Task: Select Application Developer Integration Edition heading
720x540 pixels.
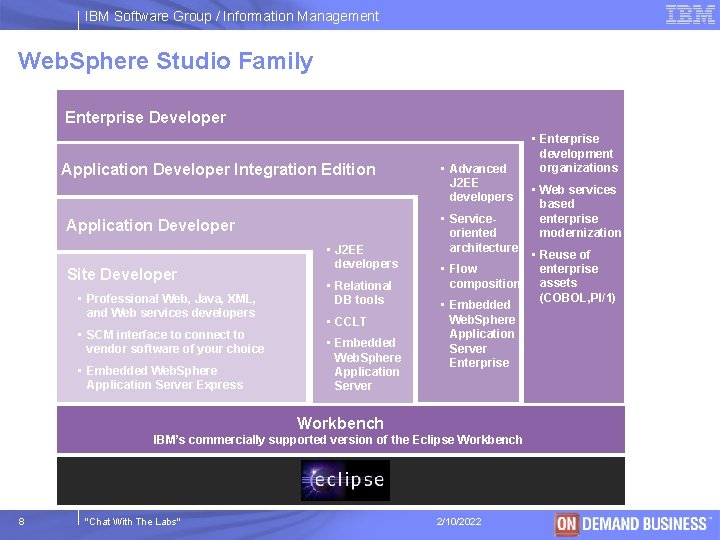Action: click(x=219, y=169)
